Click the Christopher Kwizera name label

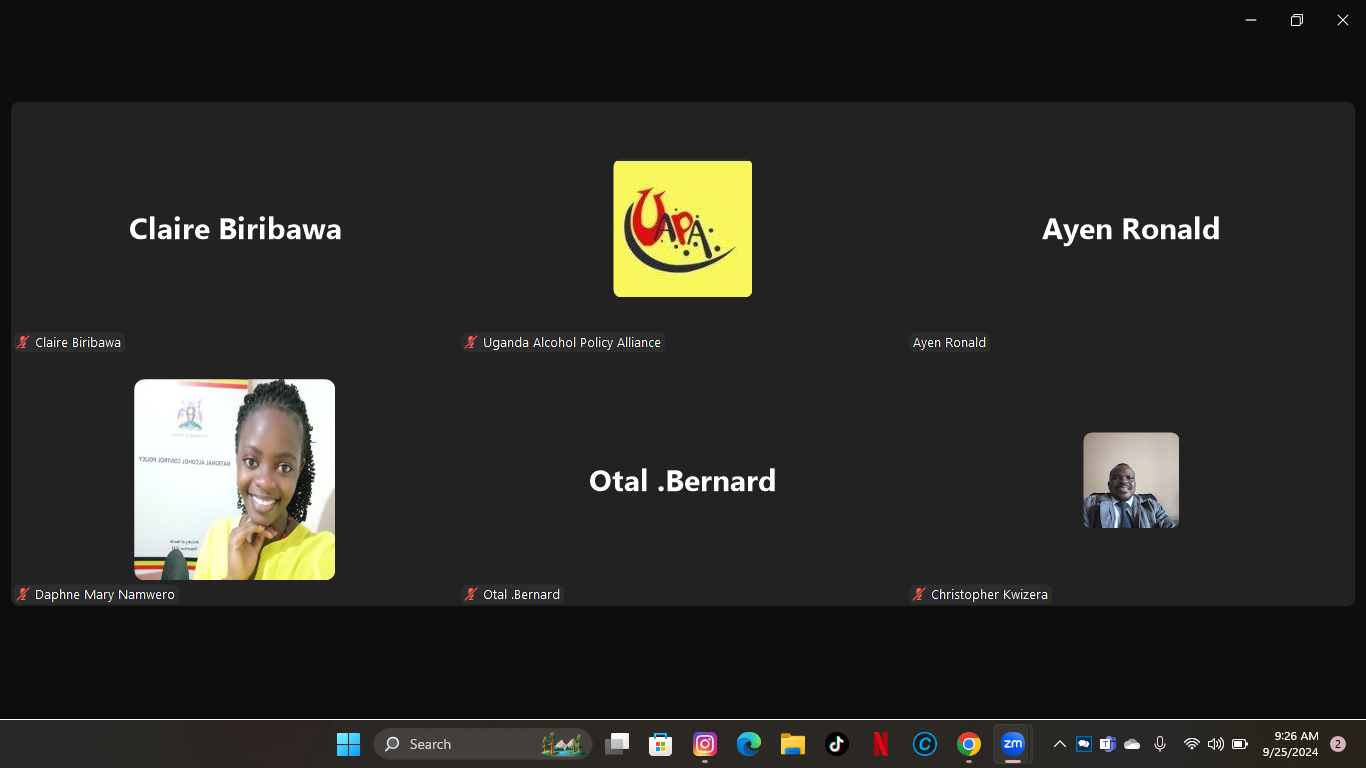coord(989,594)
